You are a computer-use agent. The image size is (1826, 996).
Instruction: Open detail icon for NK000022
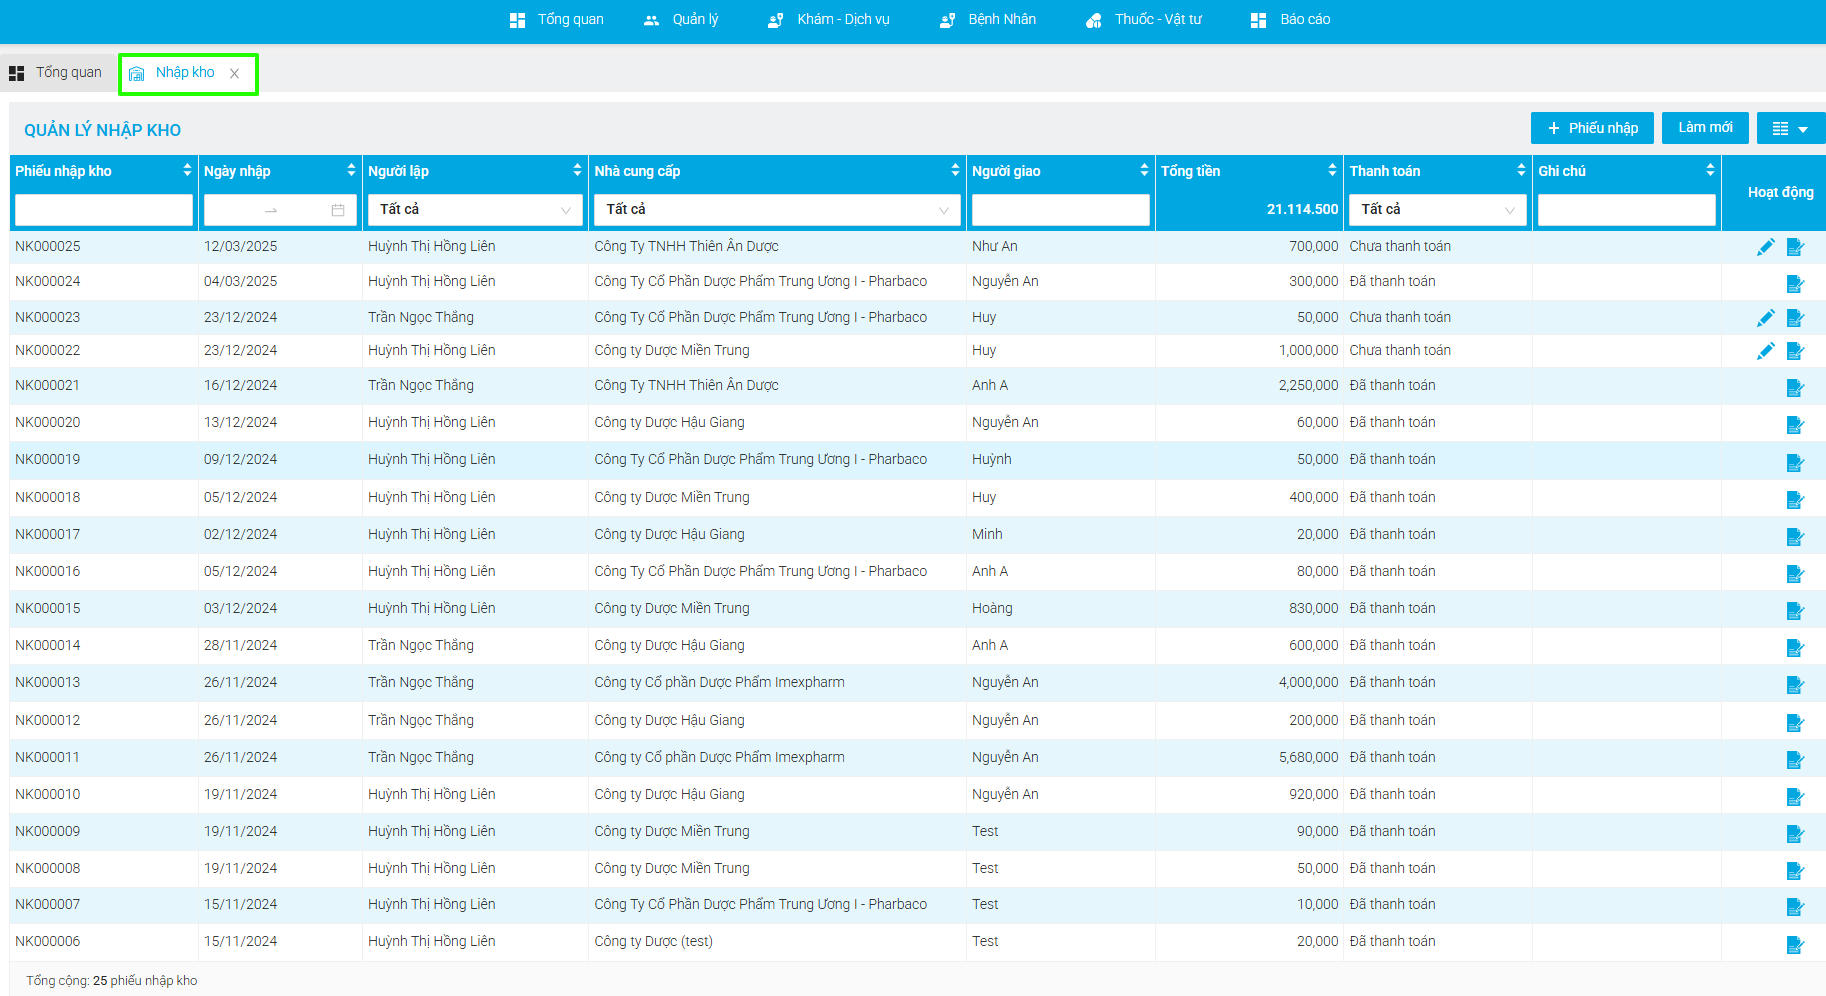[x=1795, y=351]
